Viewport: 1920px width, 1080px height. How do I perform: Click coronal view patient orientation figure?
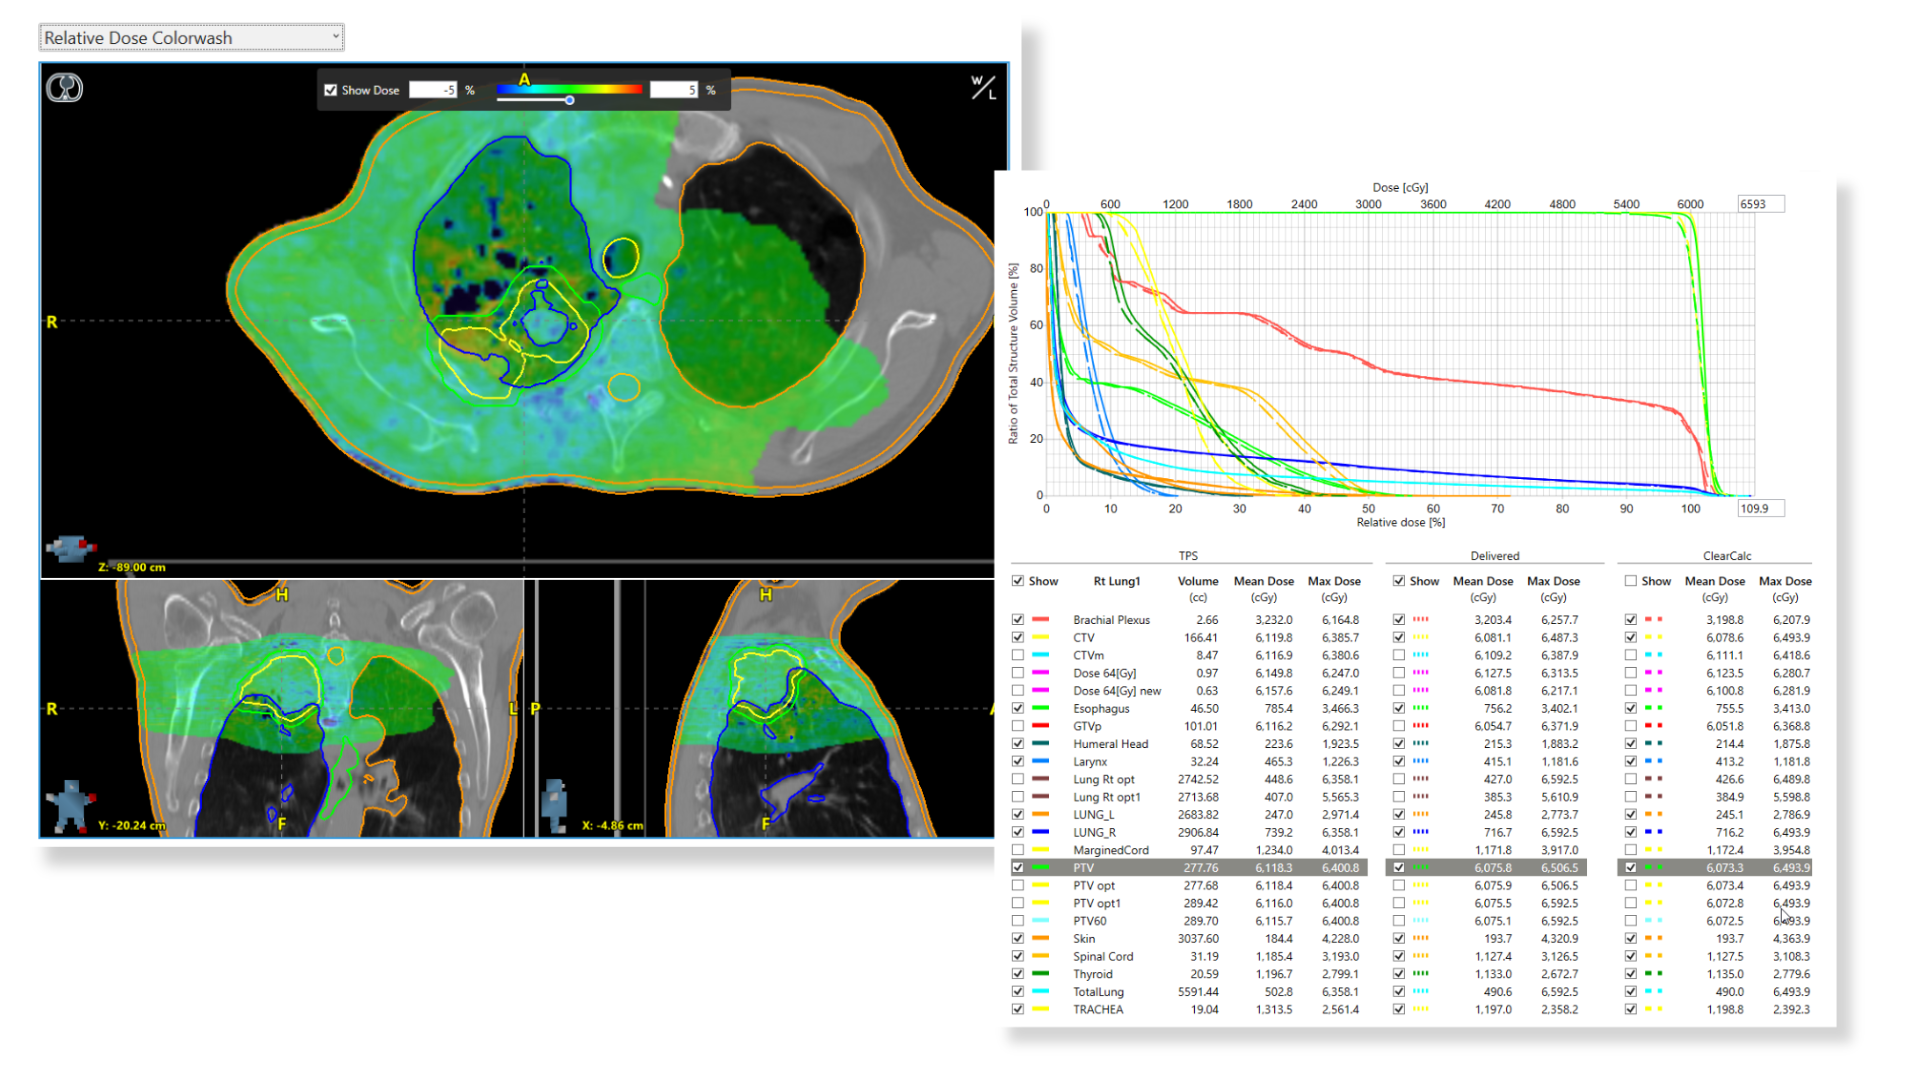(x=70, y=805)
